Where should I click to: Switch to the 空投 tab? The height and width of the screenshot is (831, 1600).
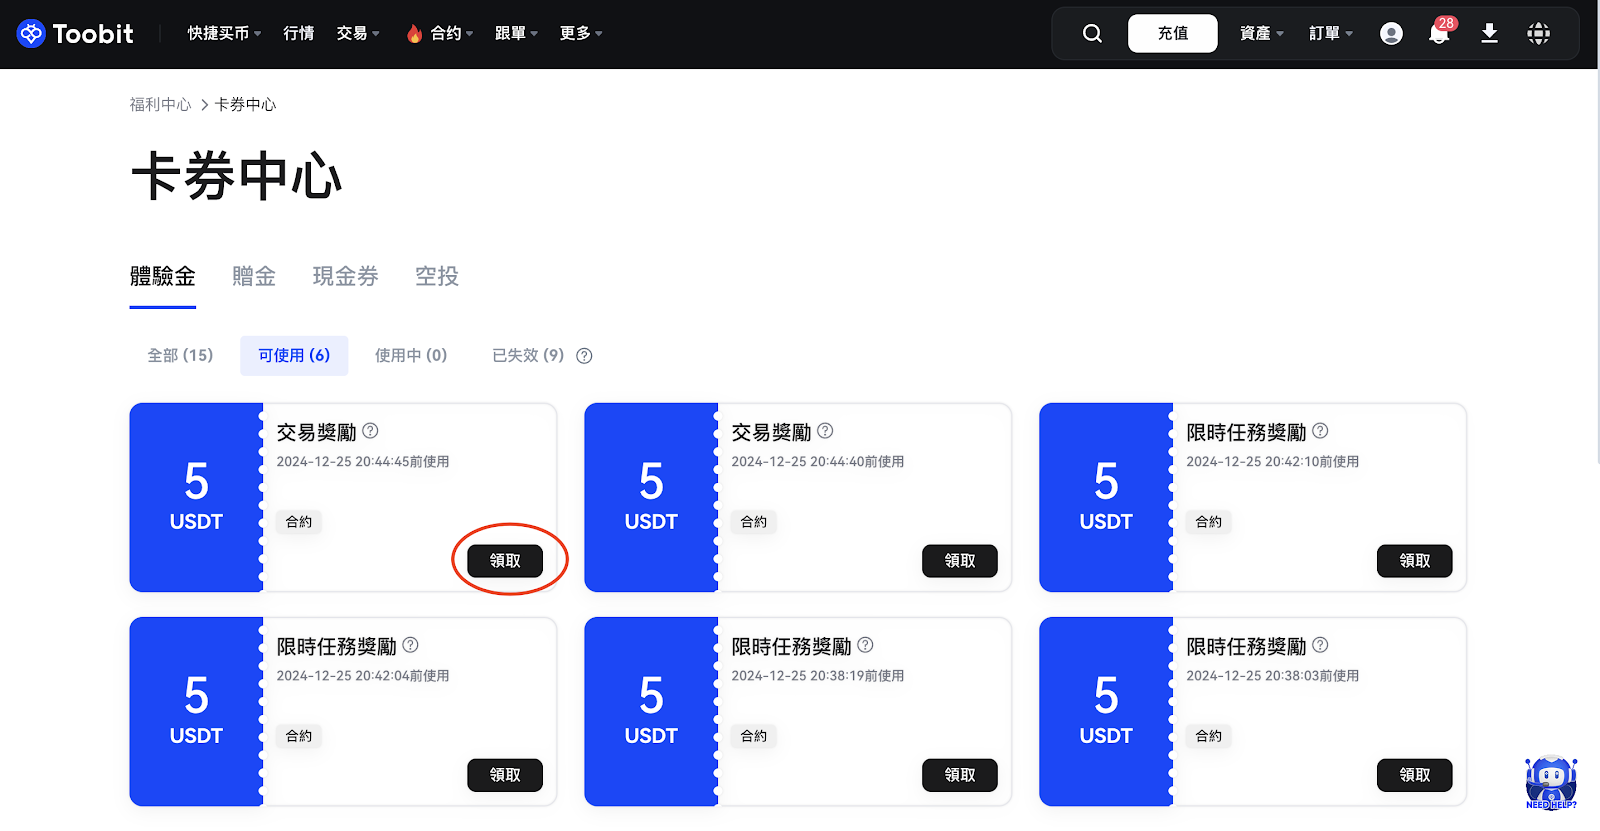tap(437, 277)
